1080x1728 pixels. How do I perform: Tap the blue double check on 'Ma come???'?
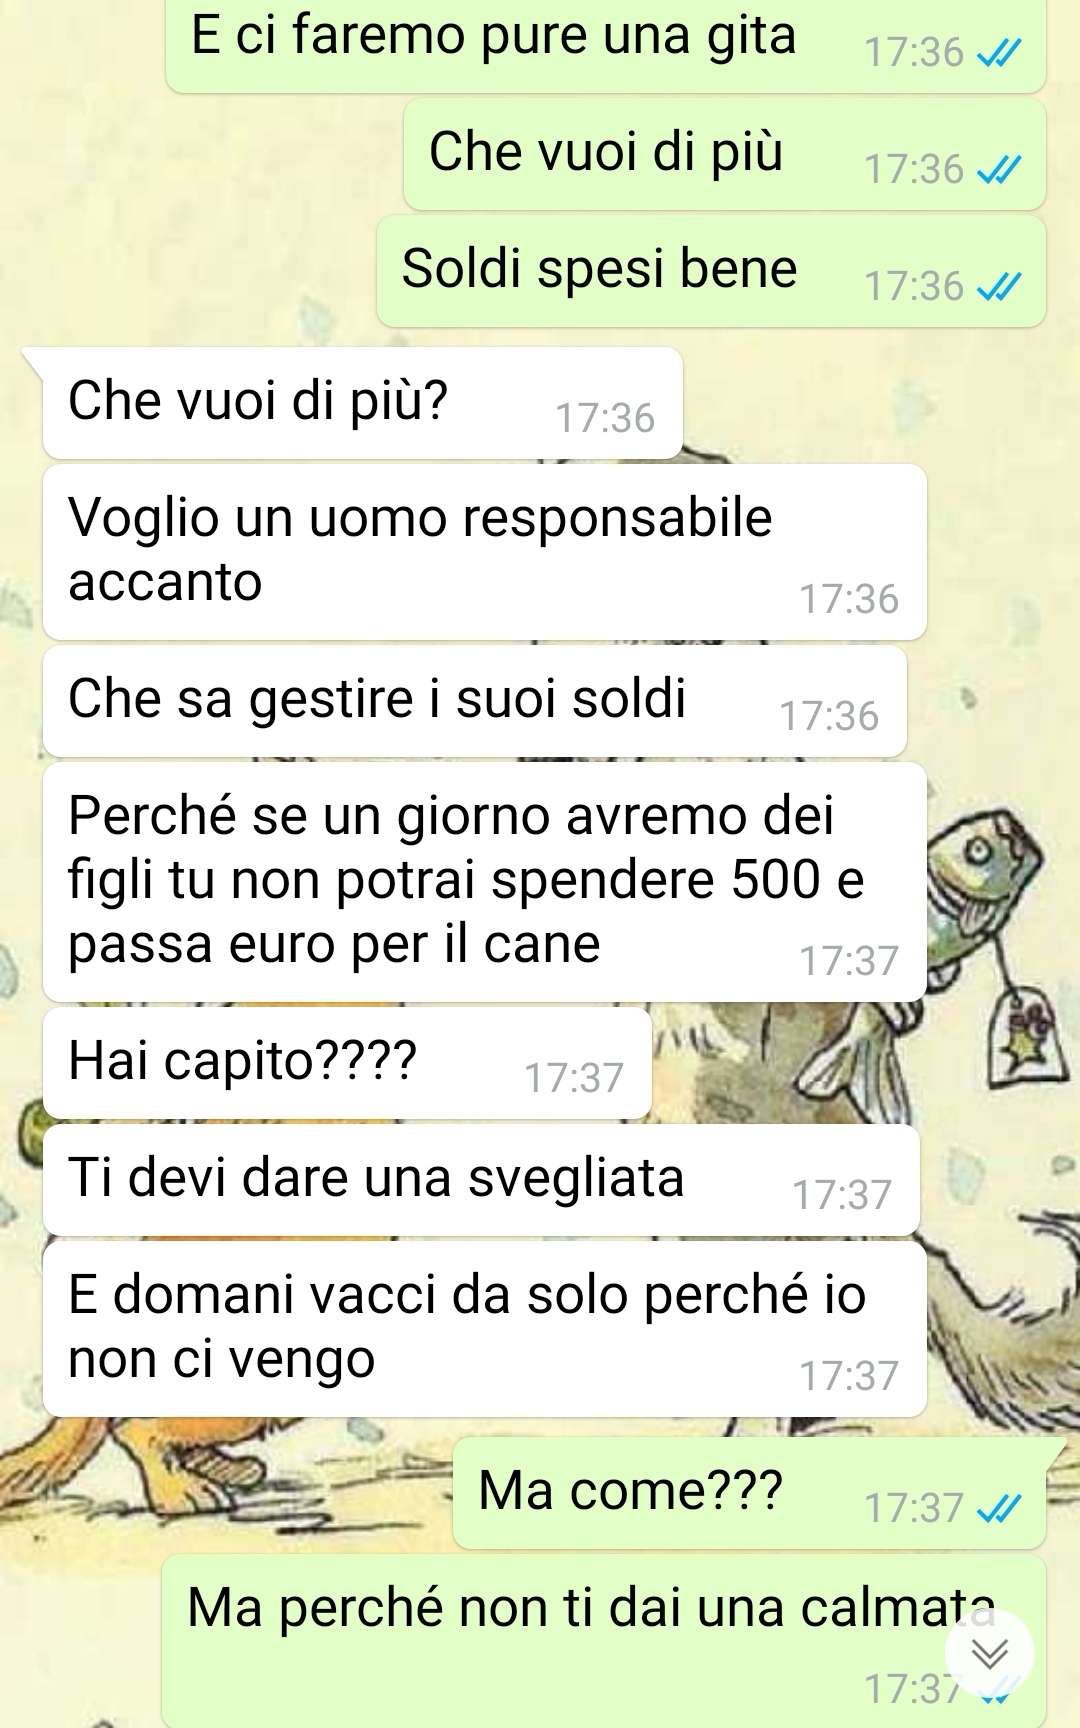click(999, 1508)
